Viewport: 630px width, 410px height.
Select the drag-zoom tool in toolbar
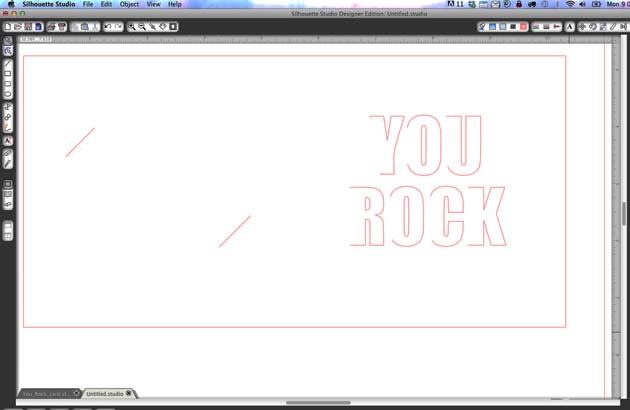153,27
